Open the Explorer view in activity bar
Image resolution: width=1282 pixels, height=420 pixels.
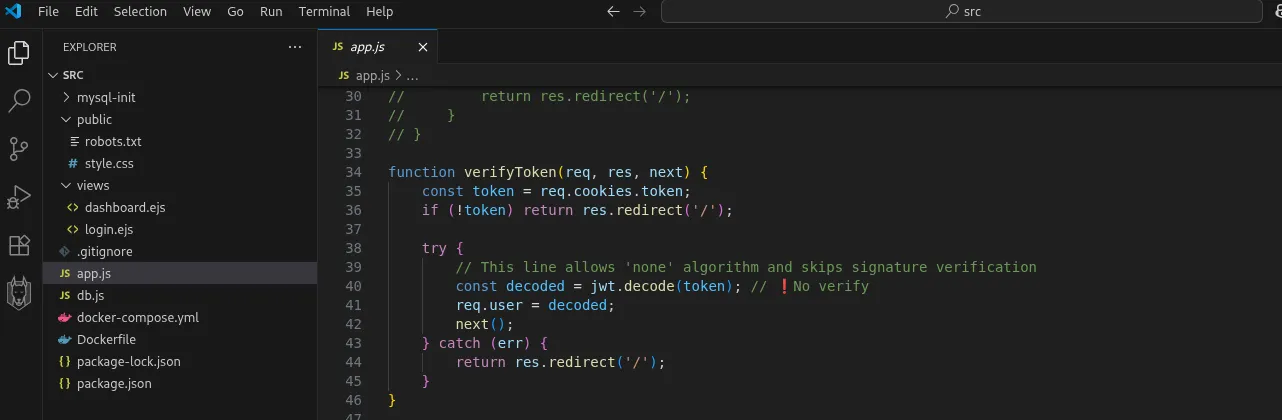pos(18,53)
